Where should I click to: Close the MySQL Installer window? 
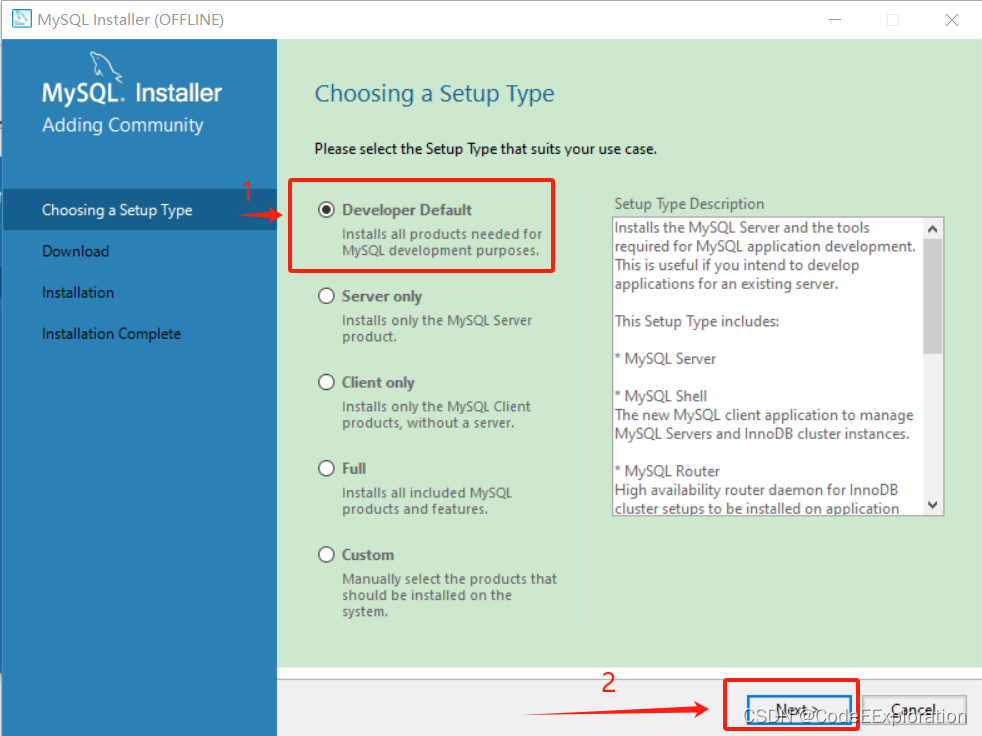pyautogui.click(x=952, y=19)
